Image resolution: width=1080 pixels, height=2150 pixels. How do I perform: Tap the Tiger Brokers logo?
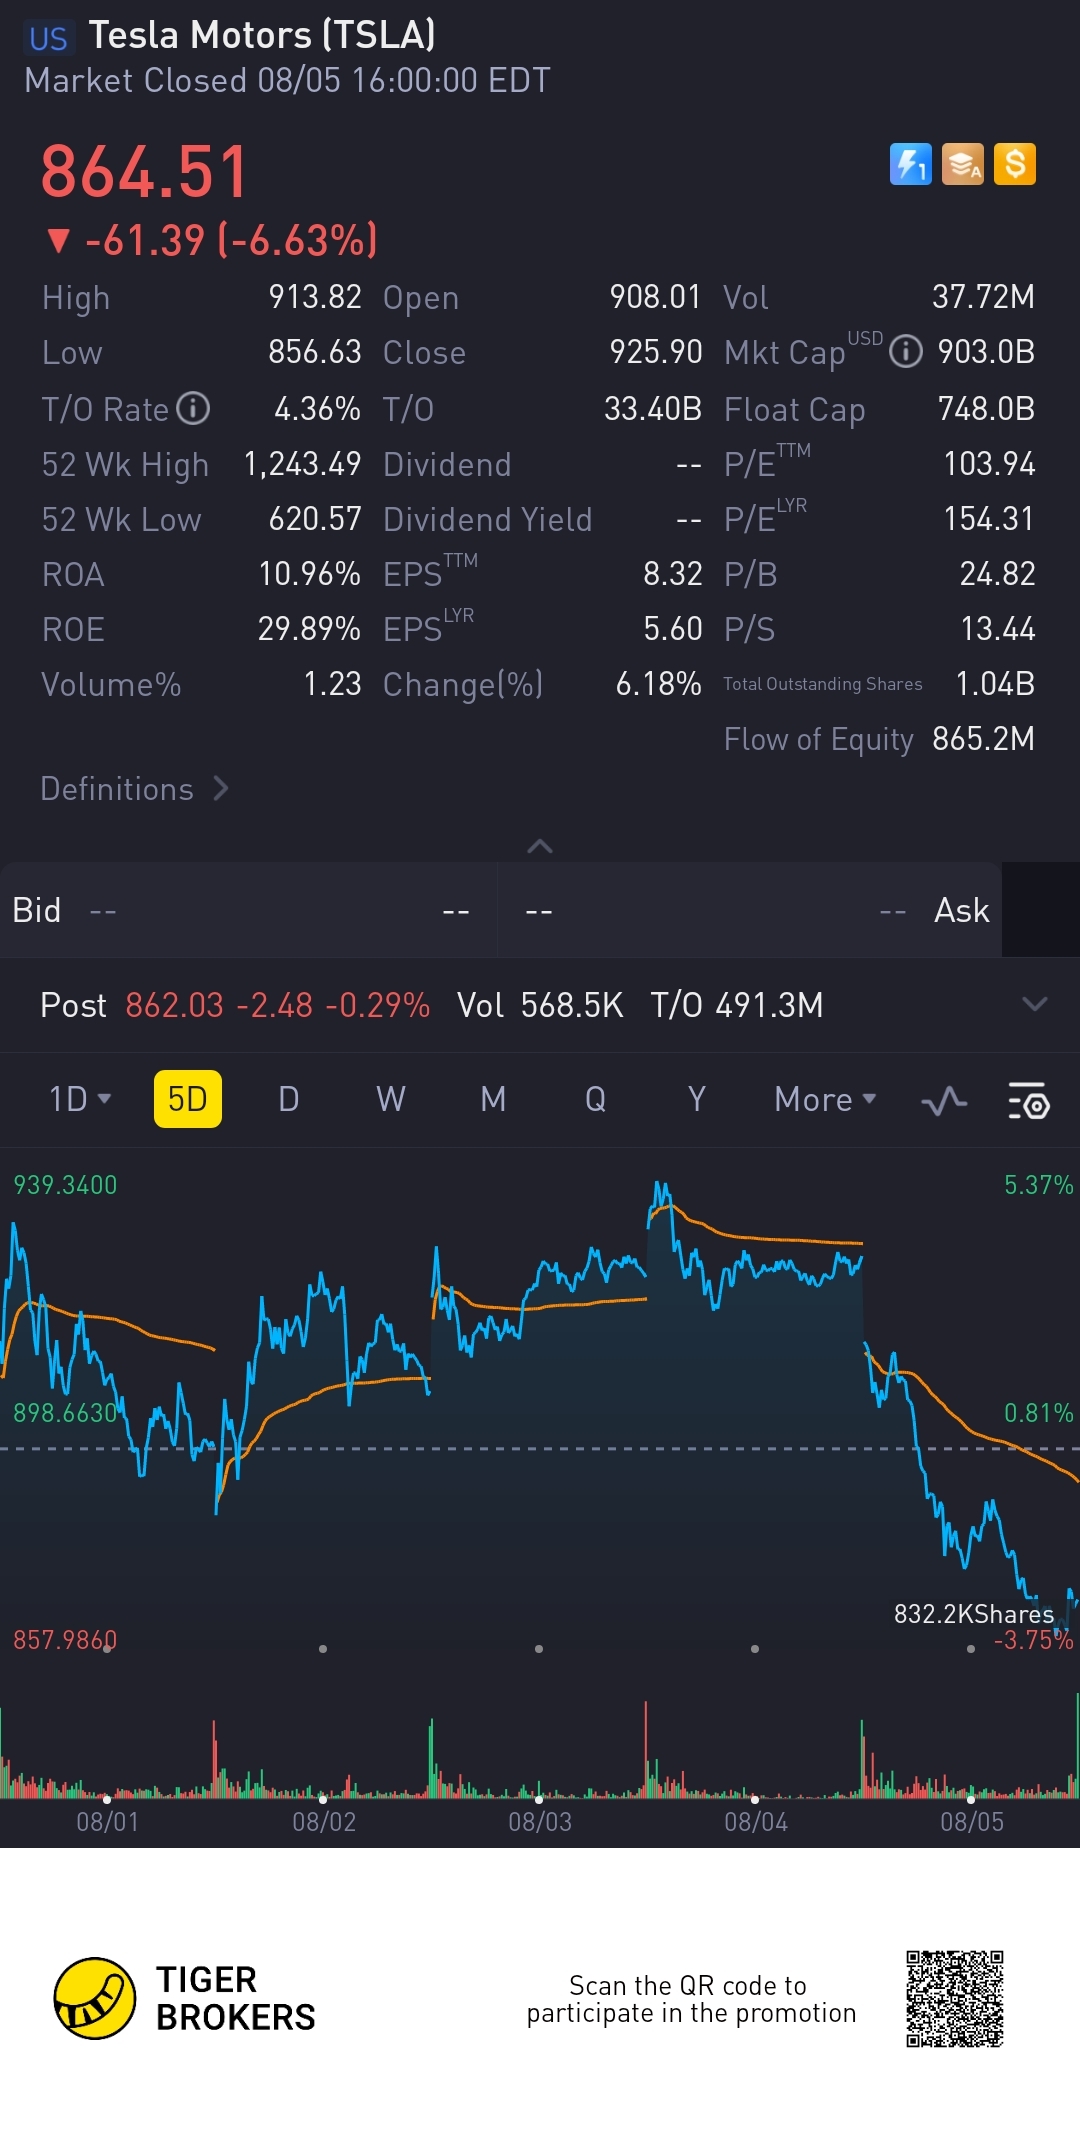(185, 1998)
